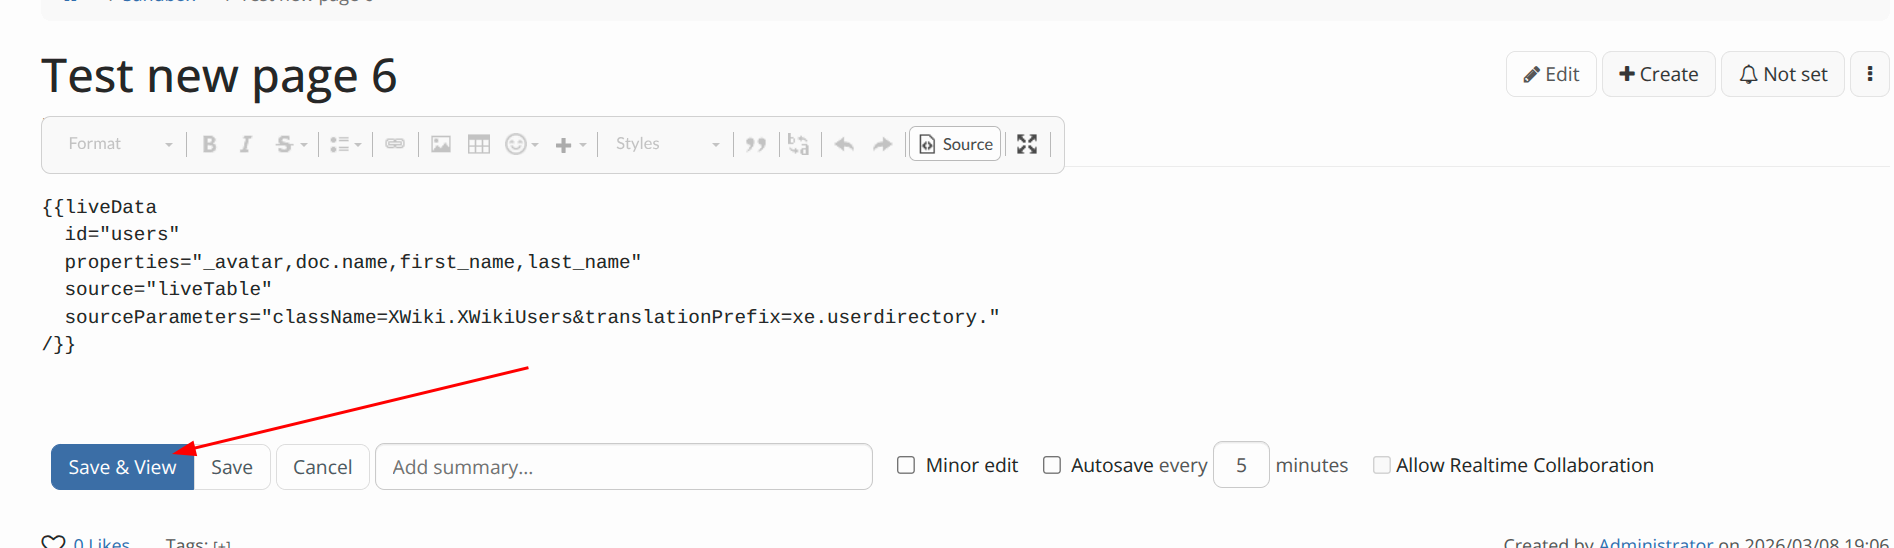Click the insert table icon

click(x=479, y=144)
